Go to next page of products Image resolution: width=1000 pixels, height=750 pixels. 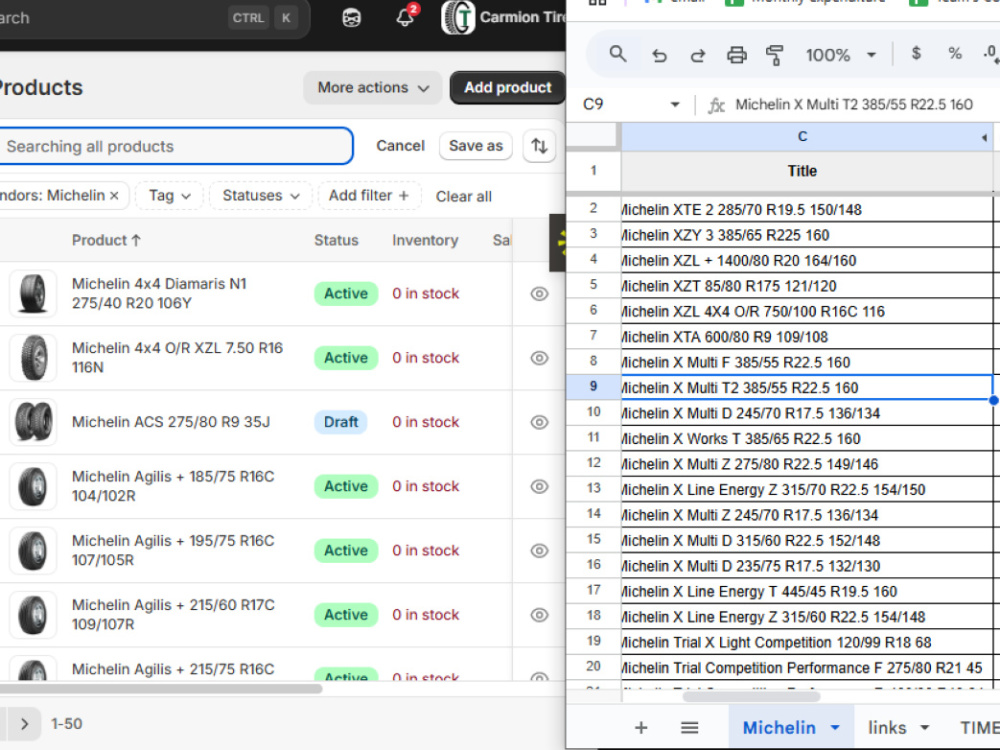click(24, 724)
